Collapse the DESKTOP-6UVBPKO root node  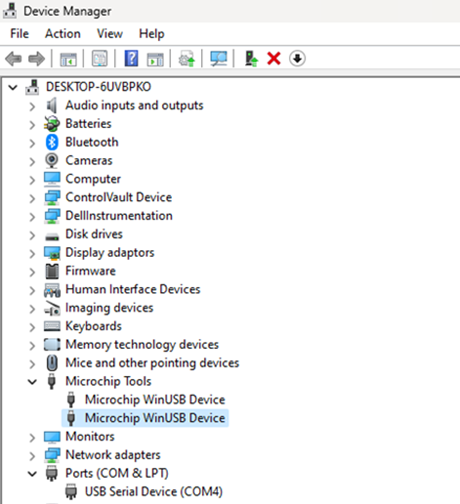tap(13, 88)
